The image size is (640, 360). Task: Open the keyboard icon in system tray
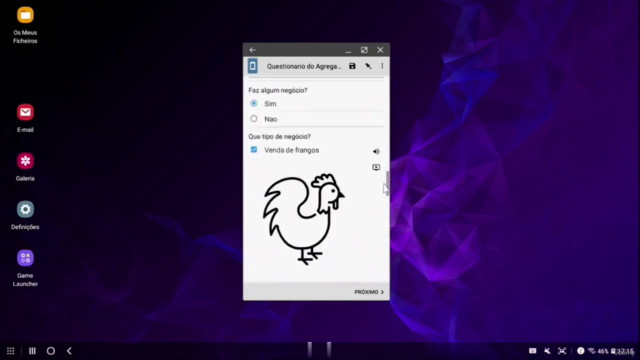coord(533,351)
